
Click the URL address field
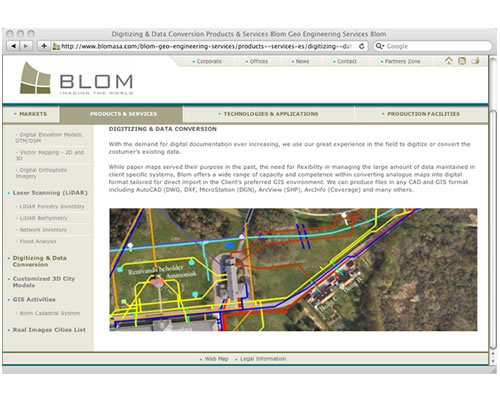(206, 46)
